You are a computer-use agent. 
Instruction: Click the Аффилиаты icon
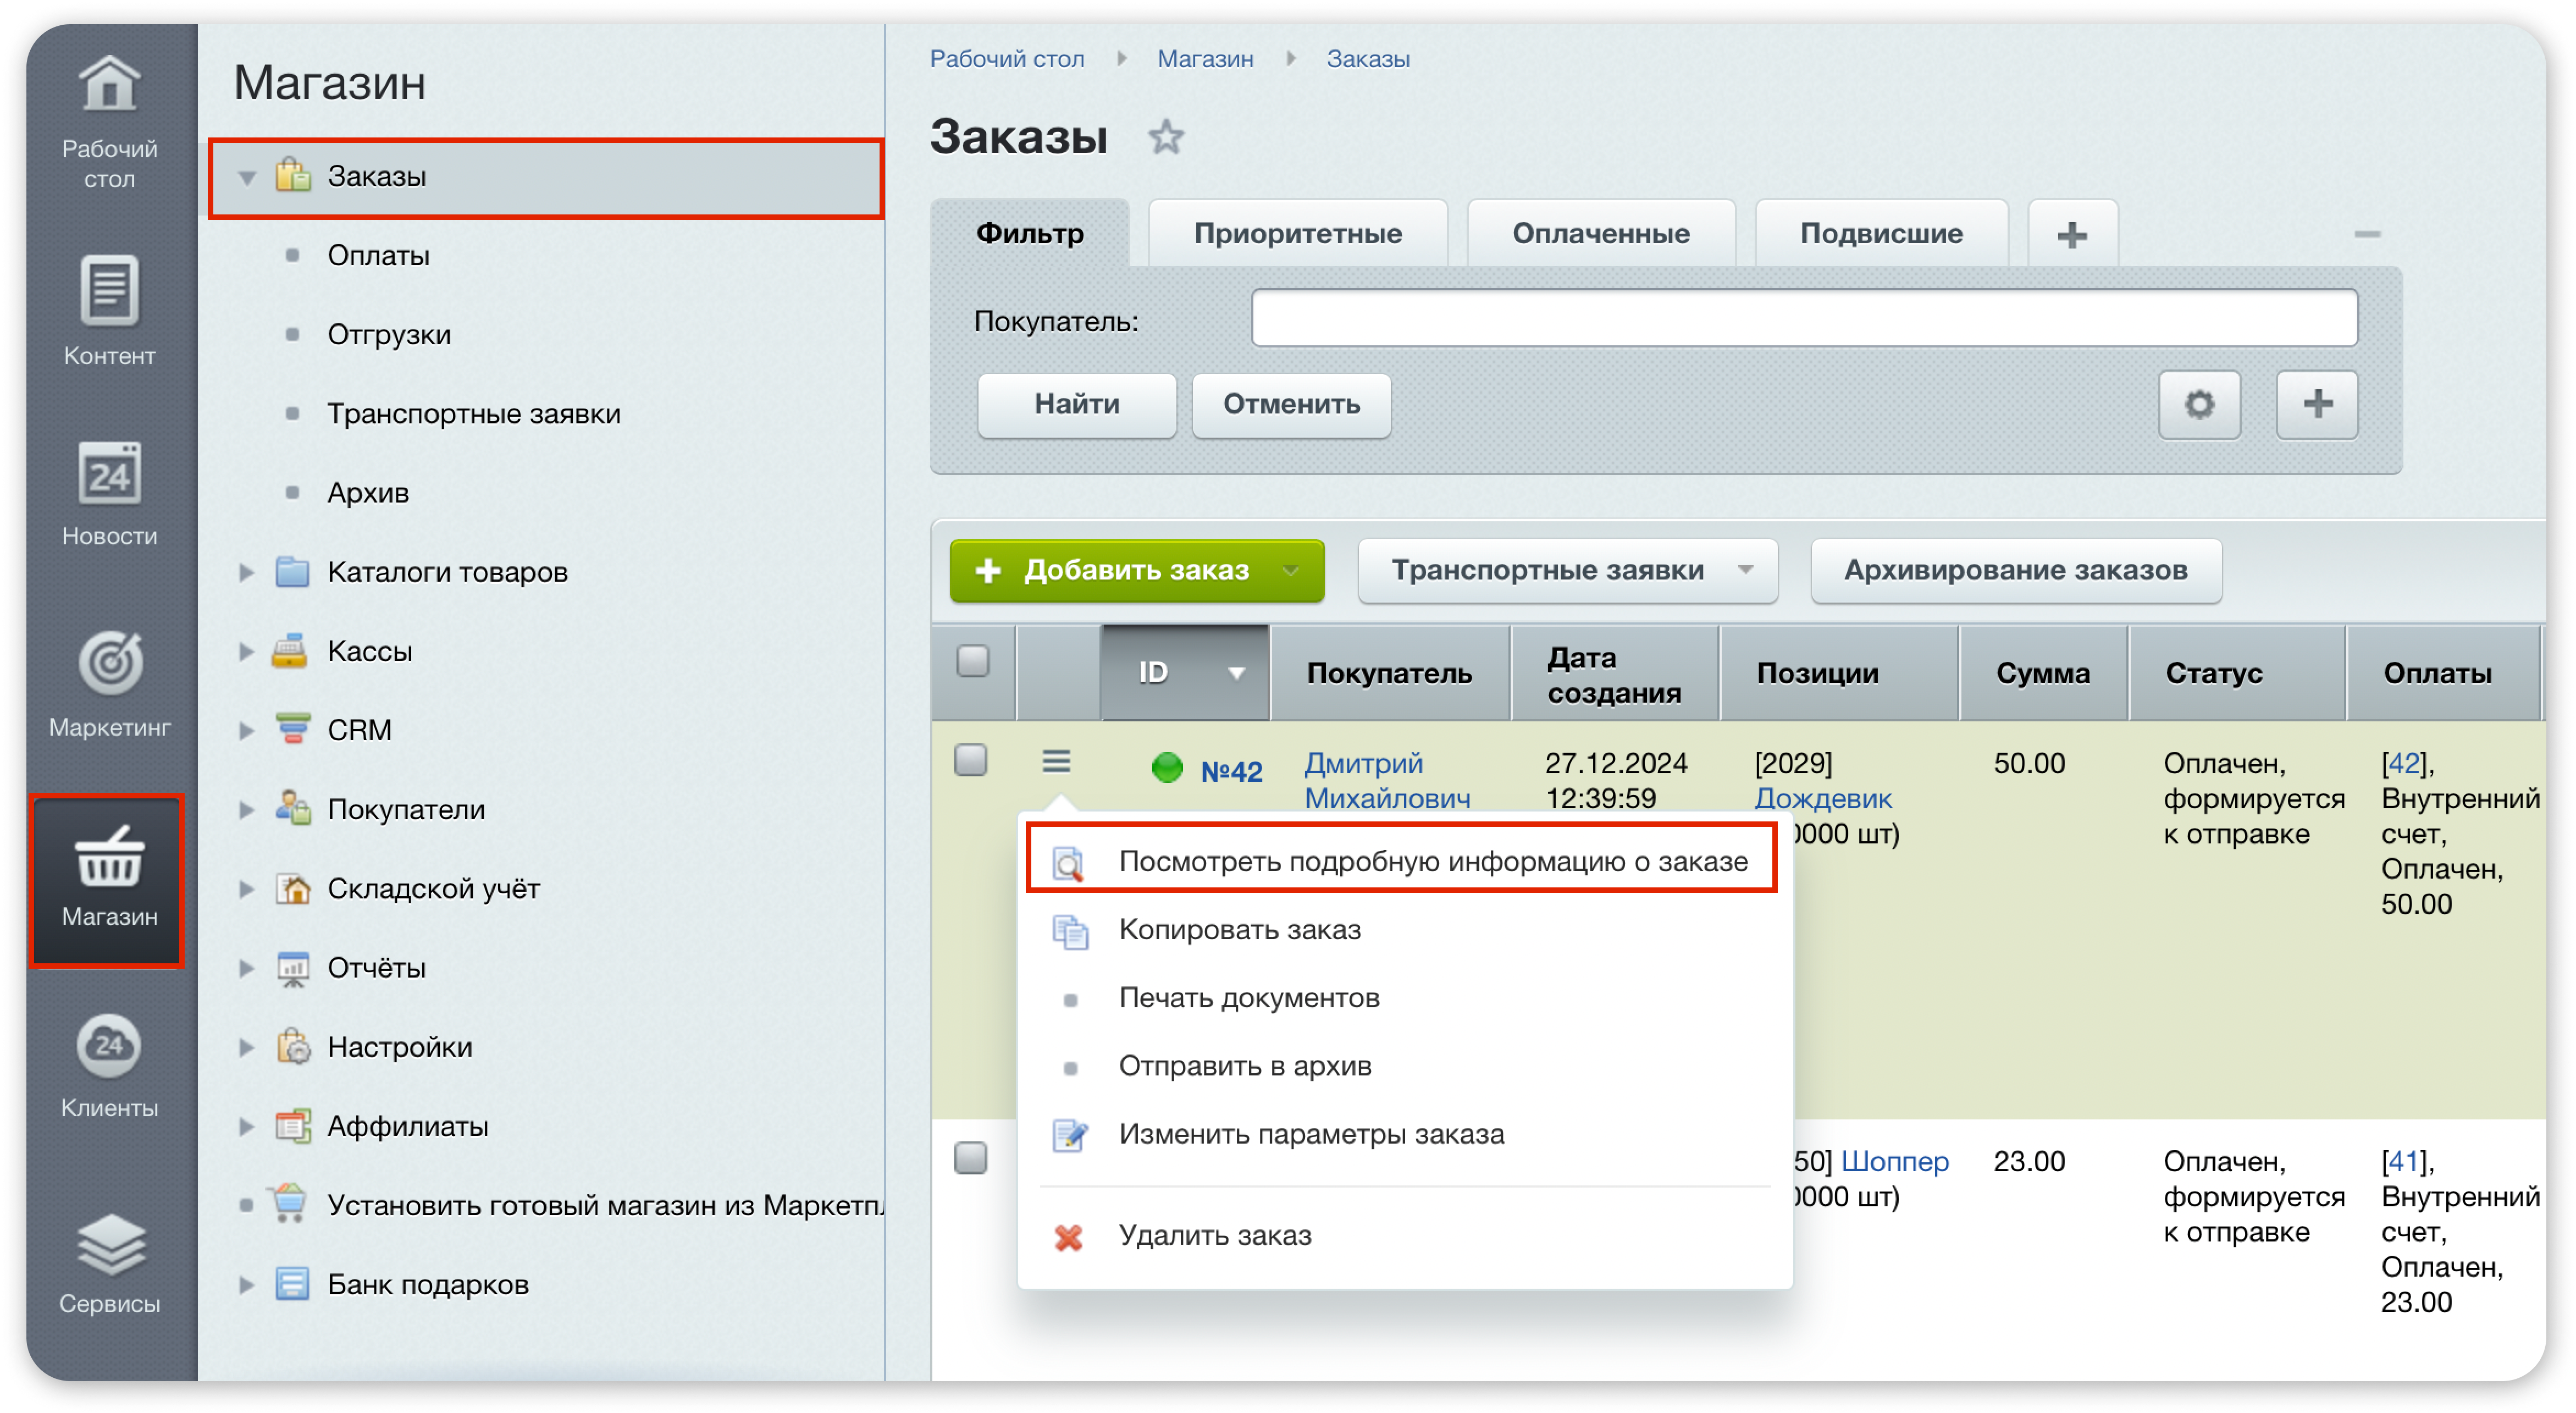(292, 1125)
